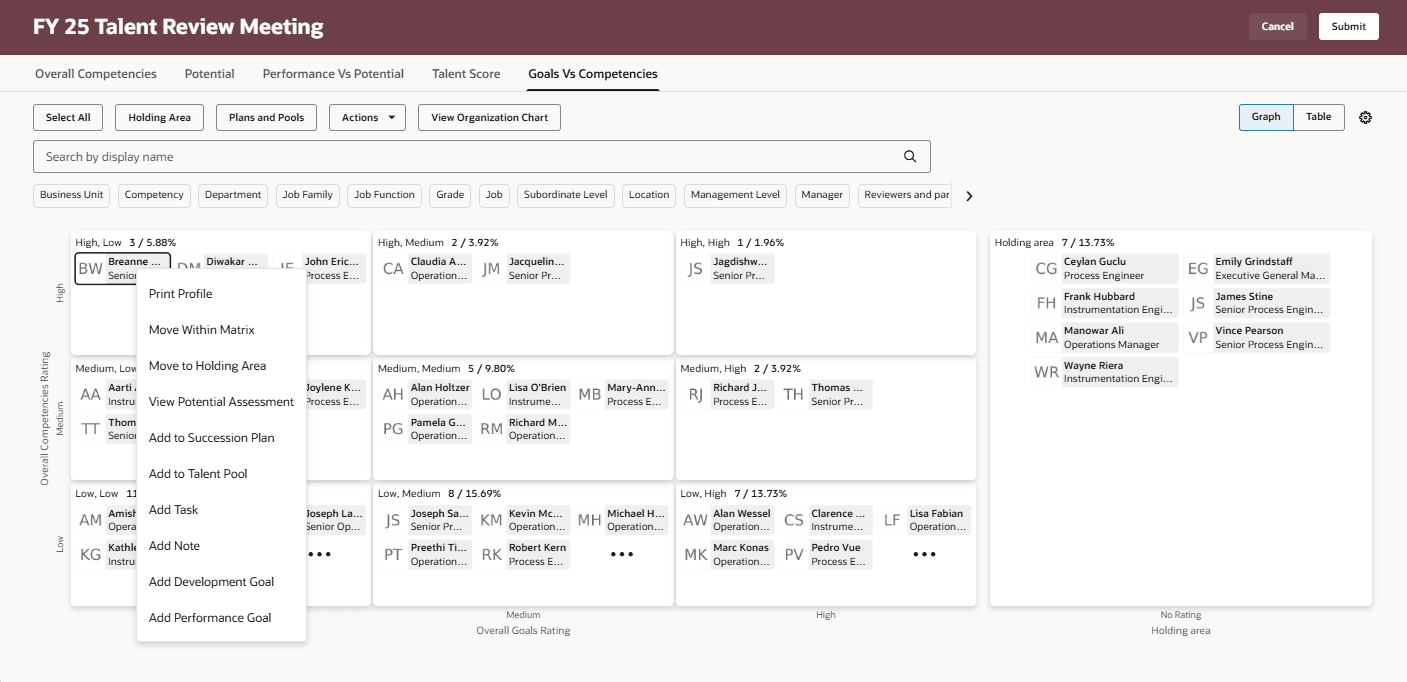The width and height of the screenshot is (1407, 682).
Task: Click View Organization Chart button
Action: click(x=489, y=117)
